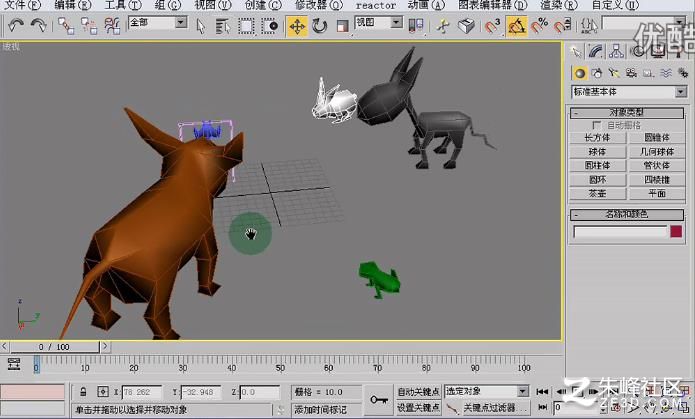The width and height of the screenshot is (695, 419).
Task: Toggle Window/Crossing selection mode
Action: pyautogui.click(x=269, y=27)
